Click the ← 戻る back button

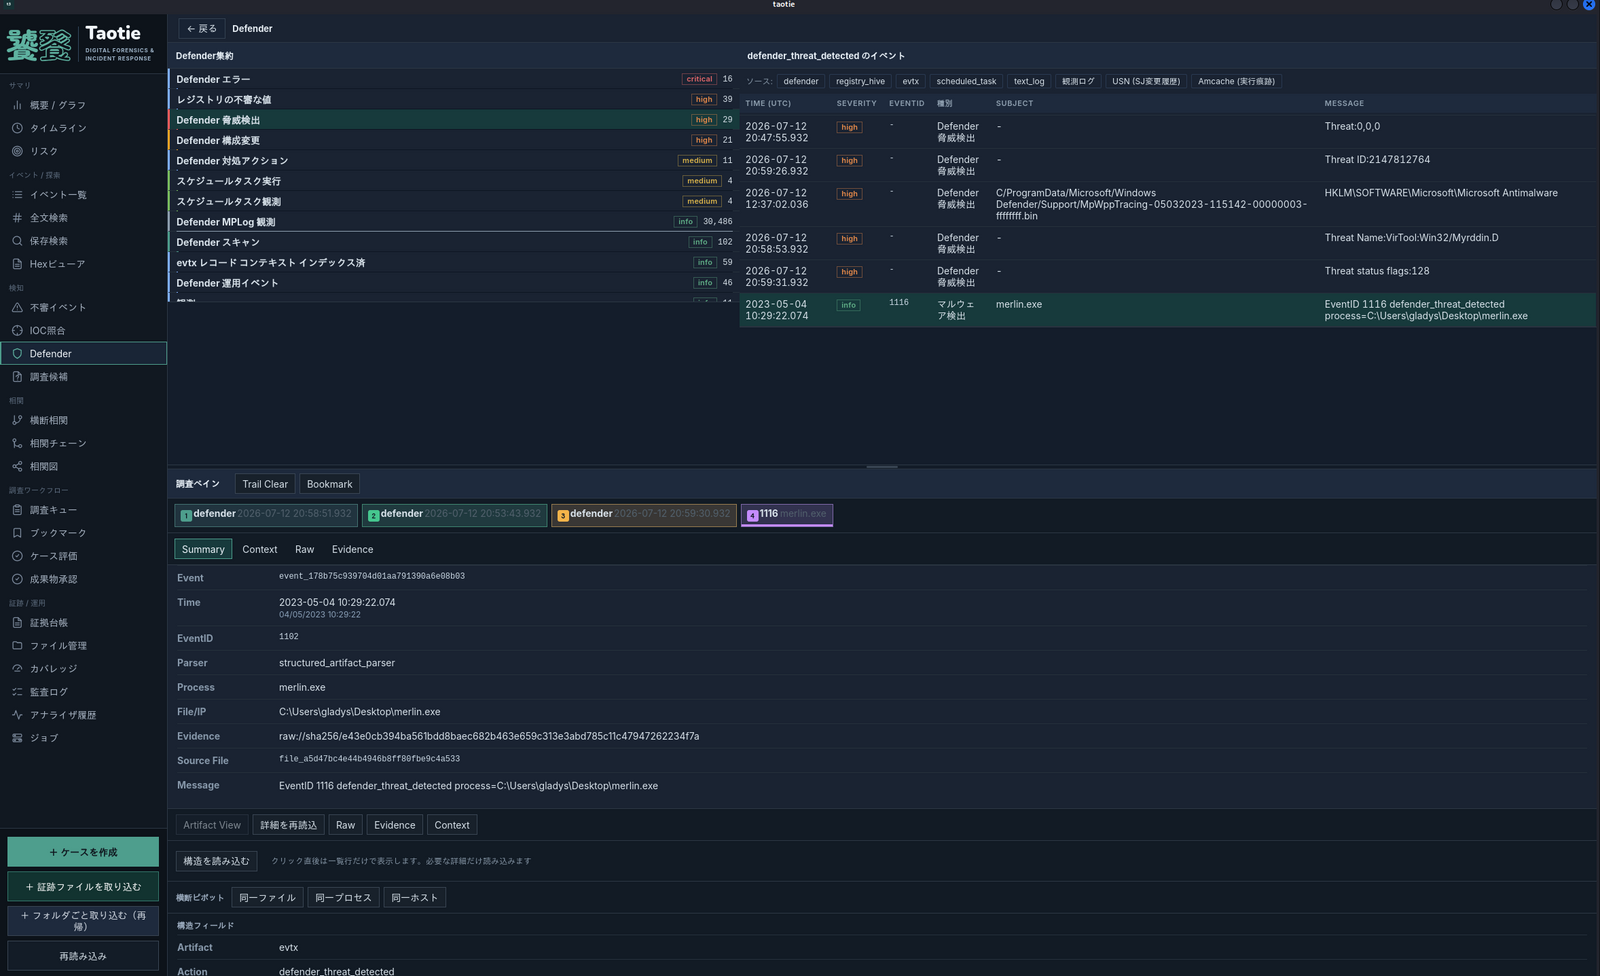202,29
